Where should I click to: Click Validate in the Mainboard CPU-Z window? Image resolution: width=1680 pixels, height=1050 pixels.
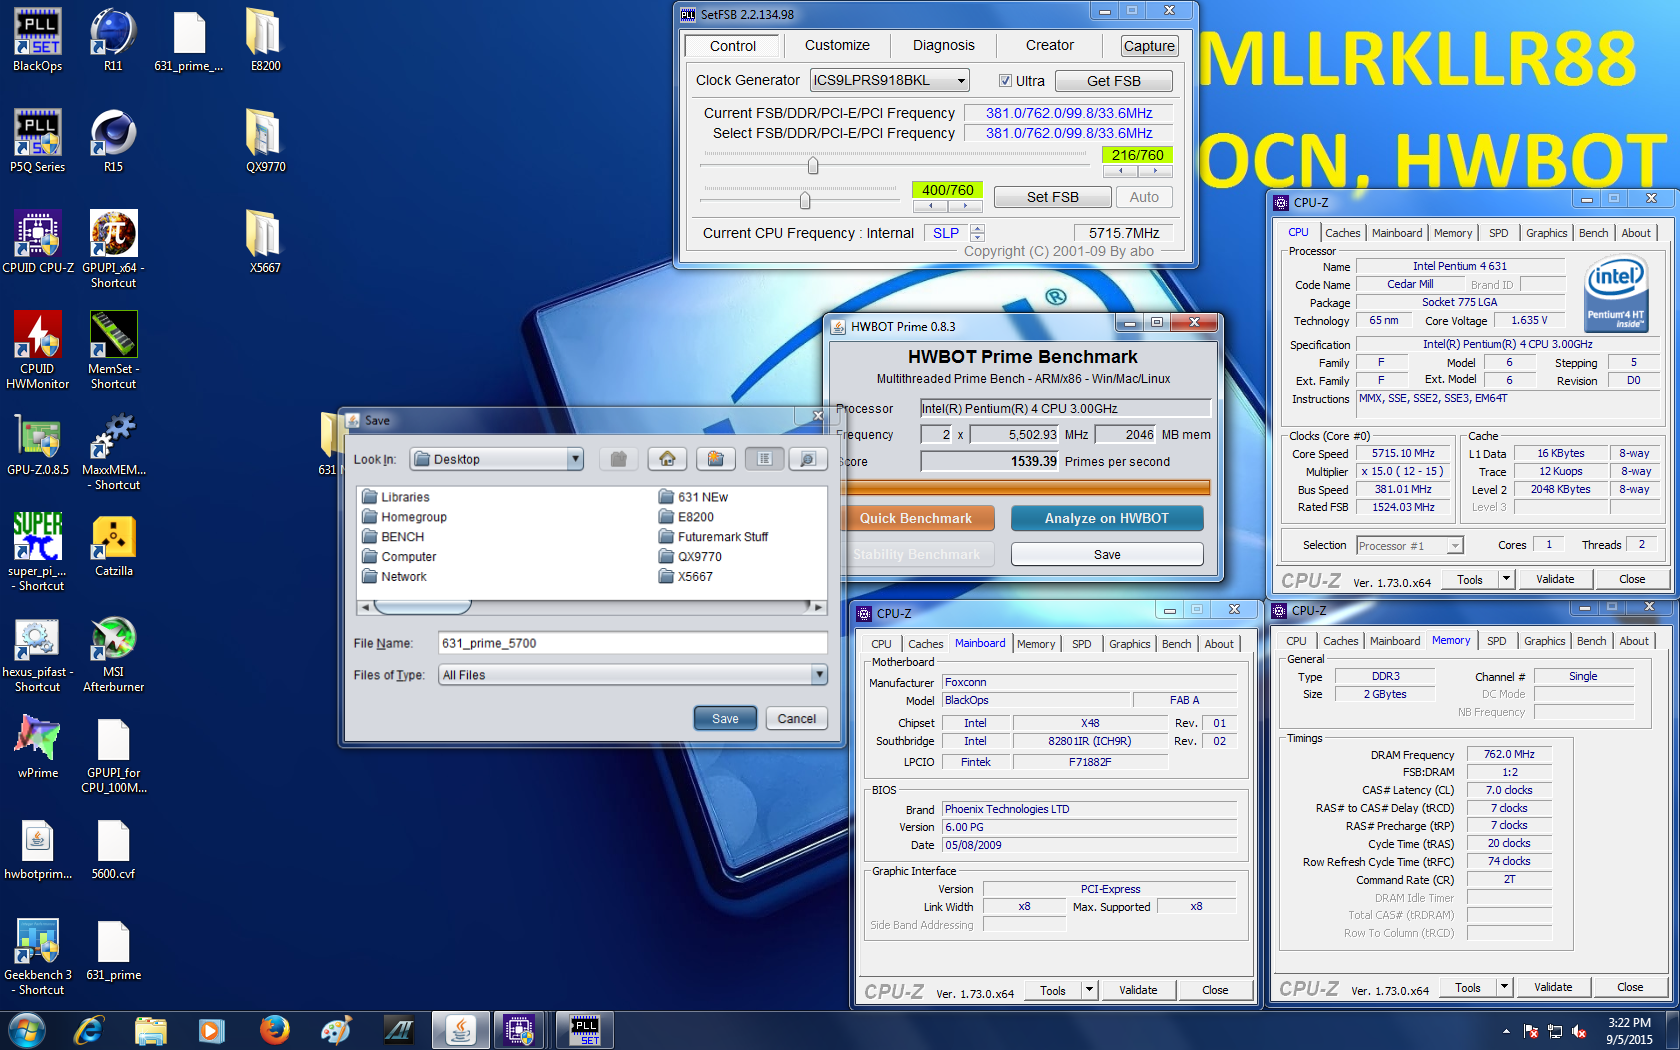[1138, 990]
